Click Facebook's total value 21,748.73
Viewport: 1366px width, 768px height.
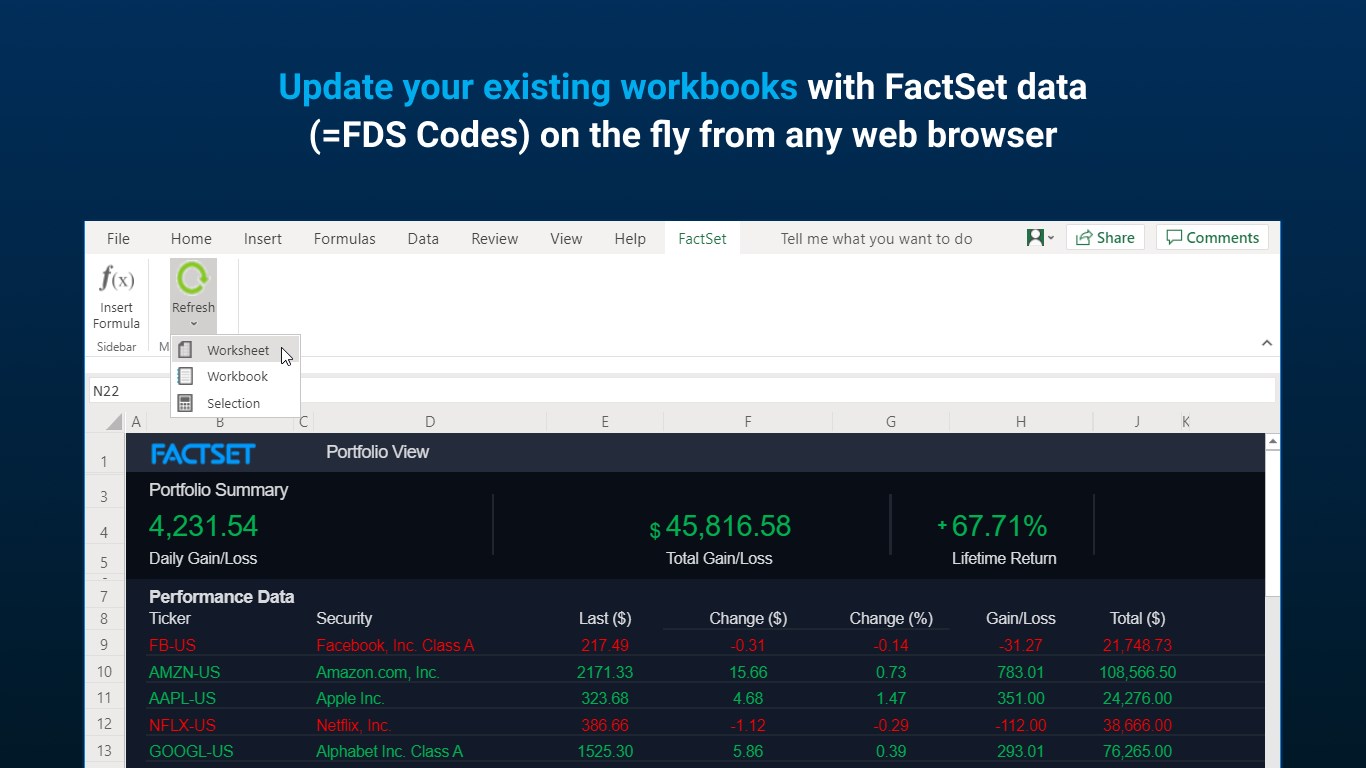(x=1137, y=646)
